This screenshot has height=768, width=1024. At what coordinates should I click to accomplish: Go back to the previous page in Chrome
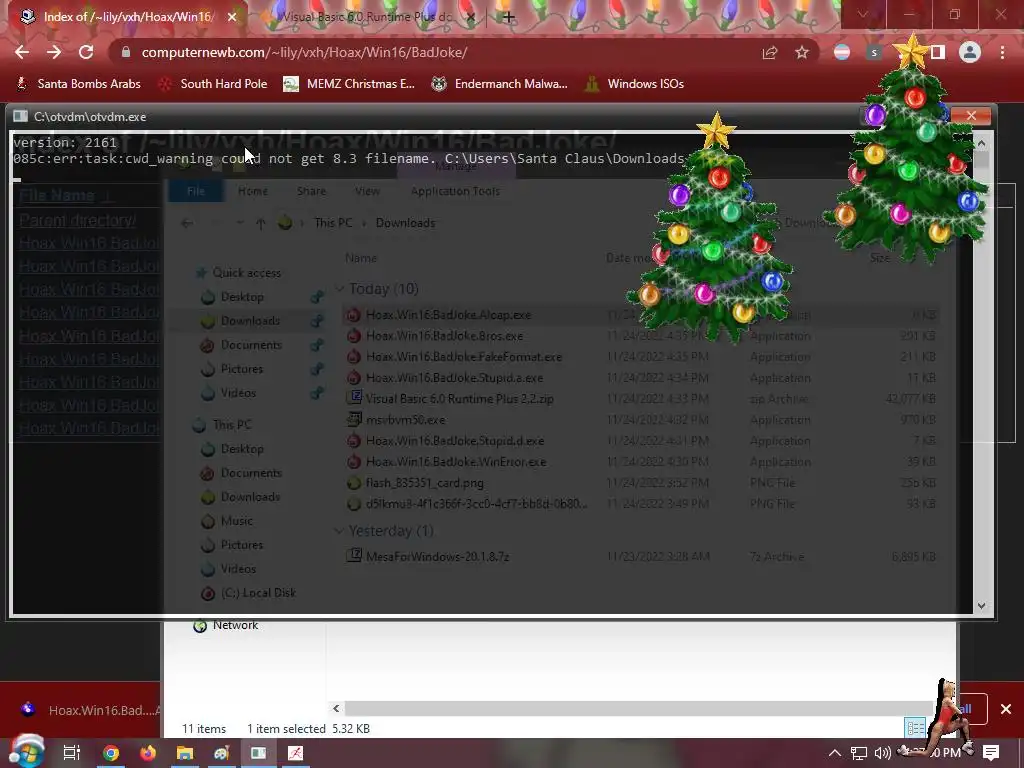(22, 52)
